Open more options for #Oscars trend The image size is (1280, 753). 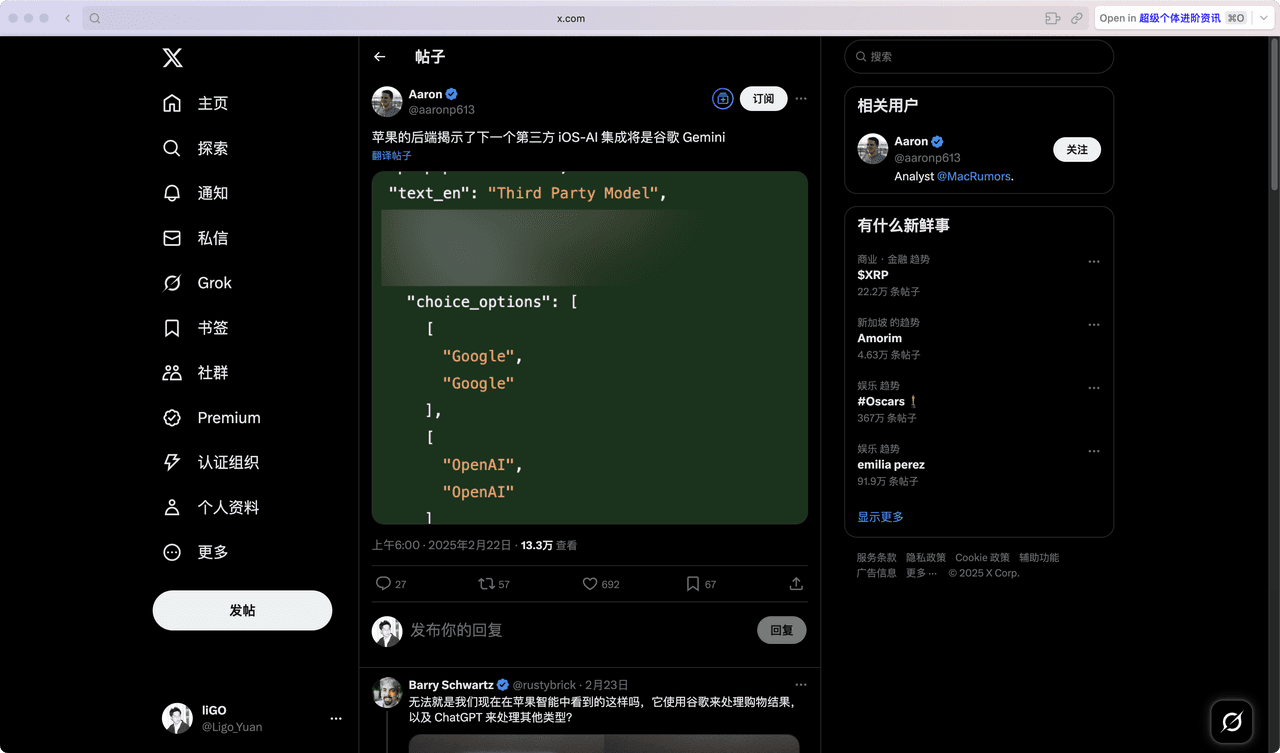pyautogui.click(x=1094, y=388)
